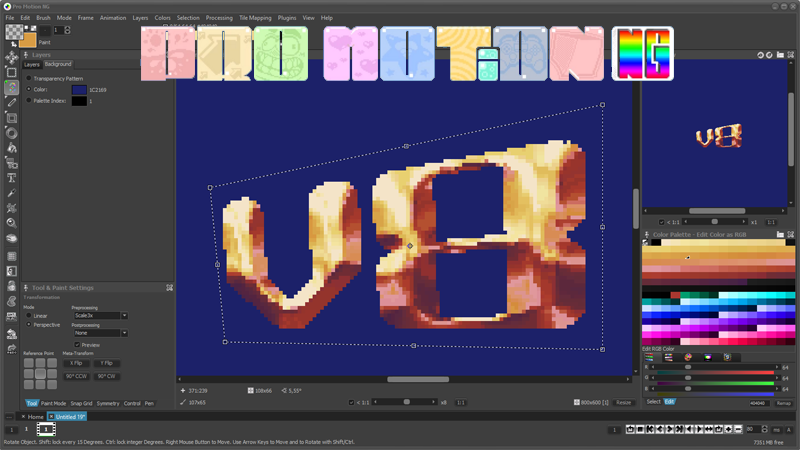The image size is (800, 450).
Task: Switch to the Snap Grid tab
Action: [x=81, y=404]
